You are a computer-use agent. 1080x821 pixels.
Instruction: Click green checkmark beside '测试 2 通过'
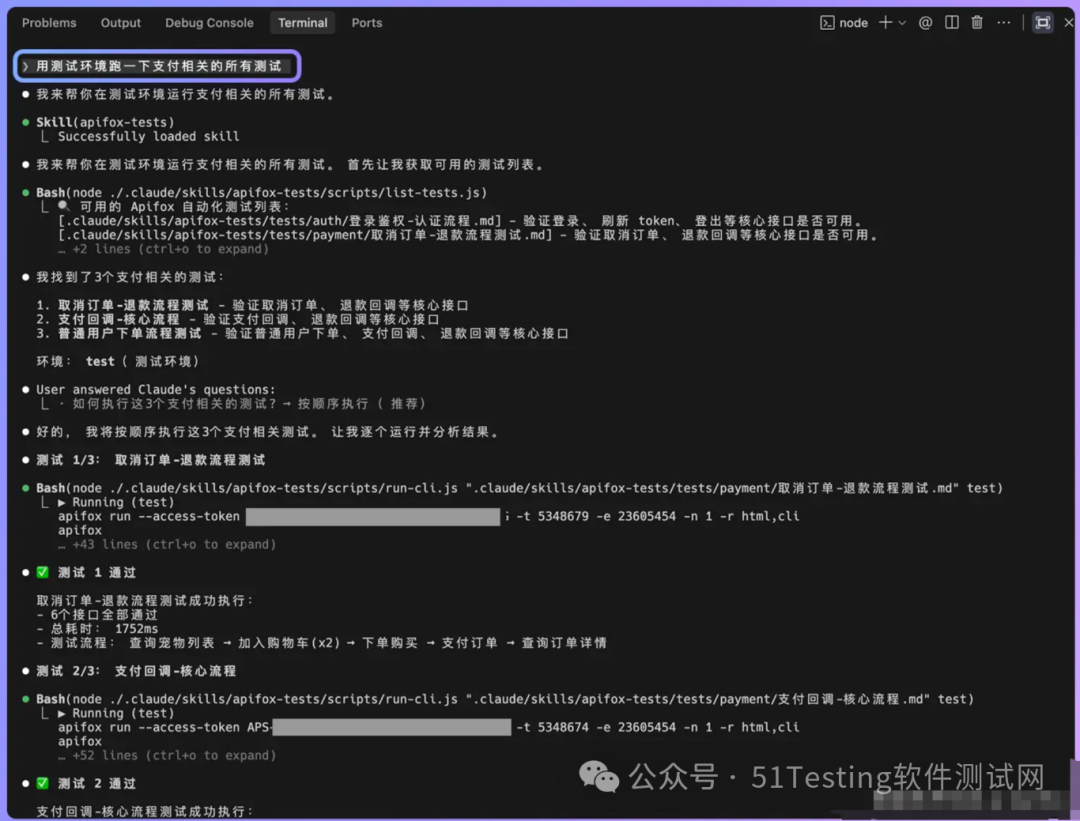[x=43, y=783]
